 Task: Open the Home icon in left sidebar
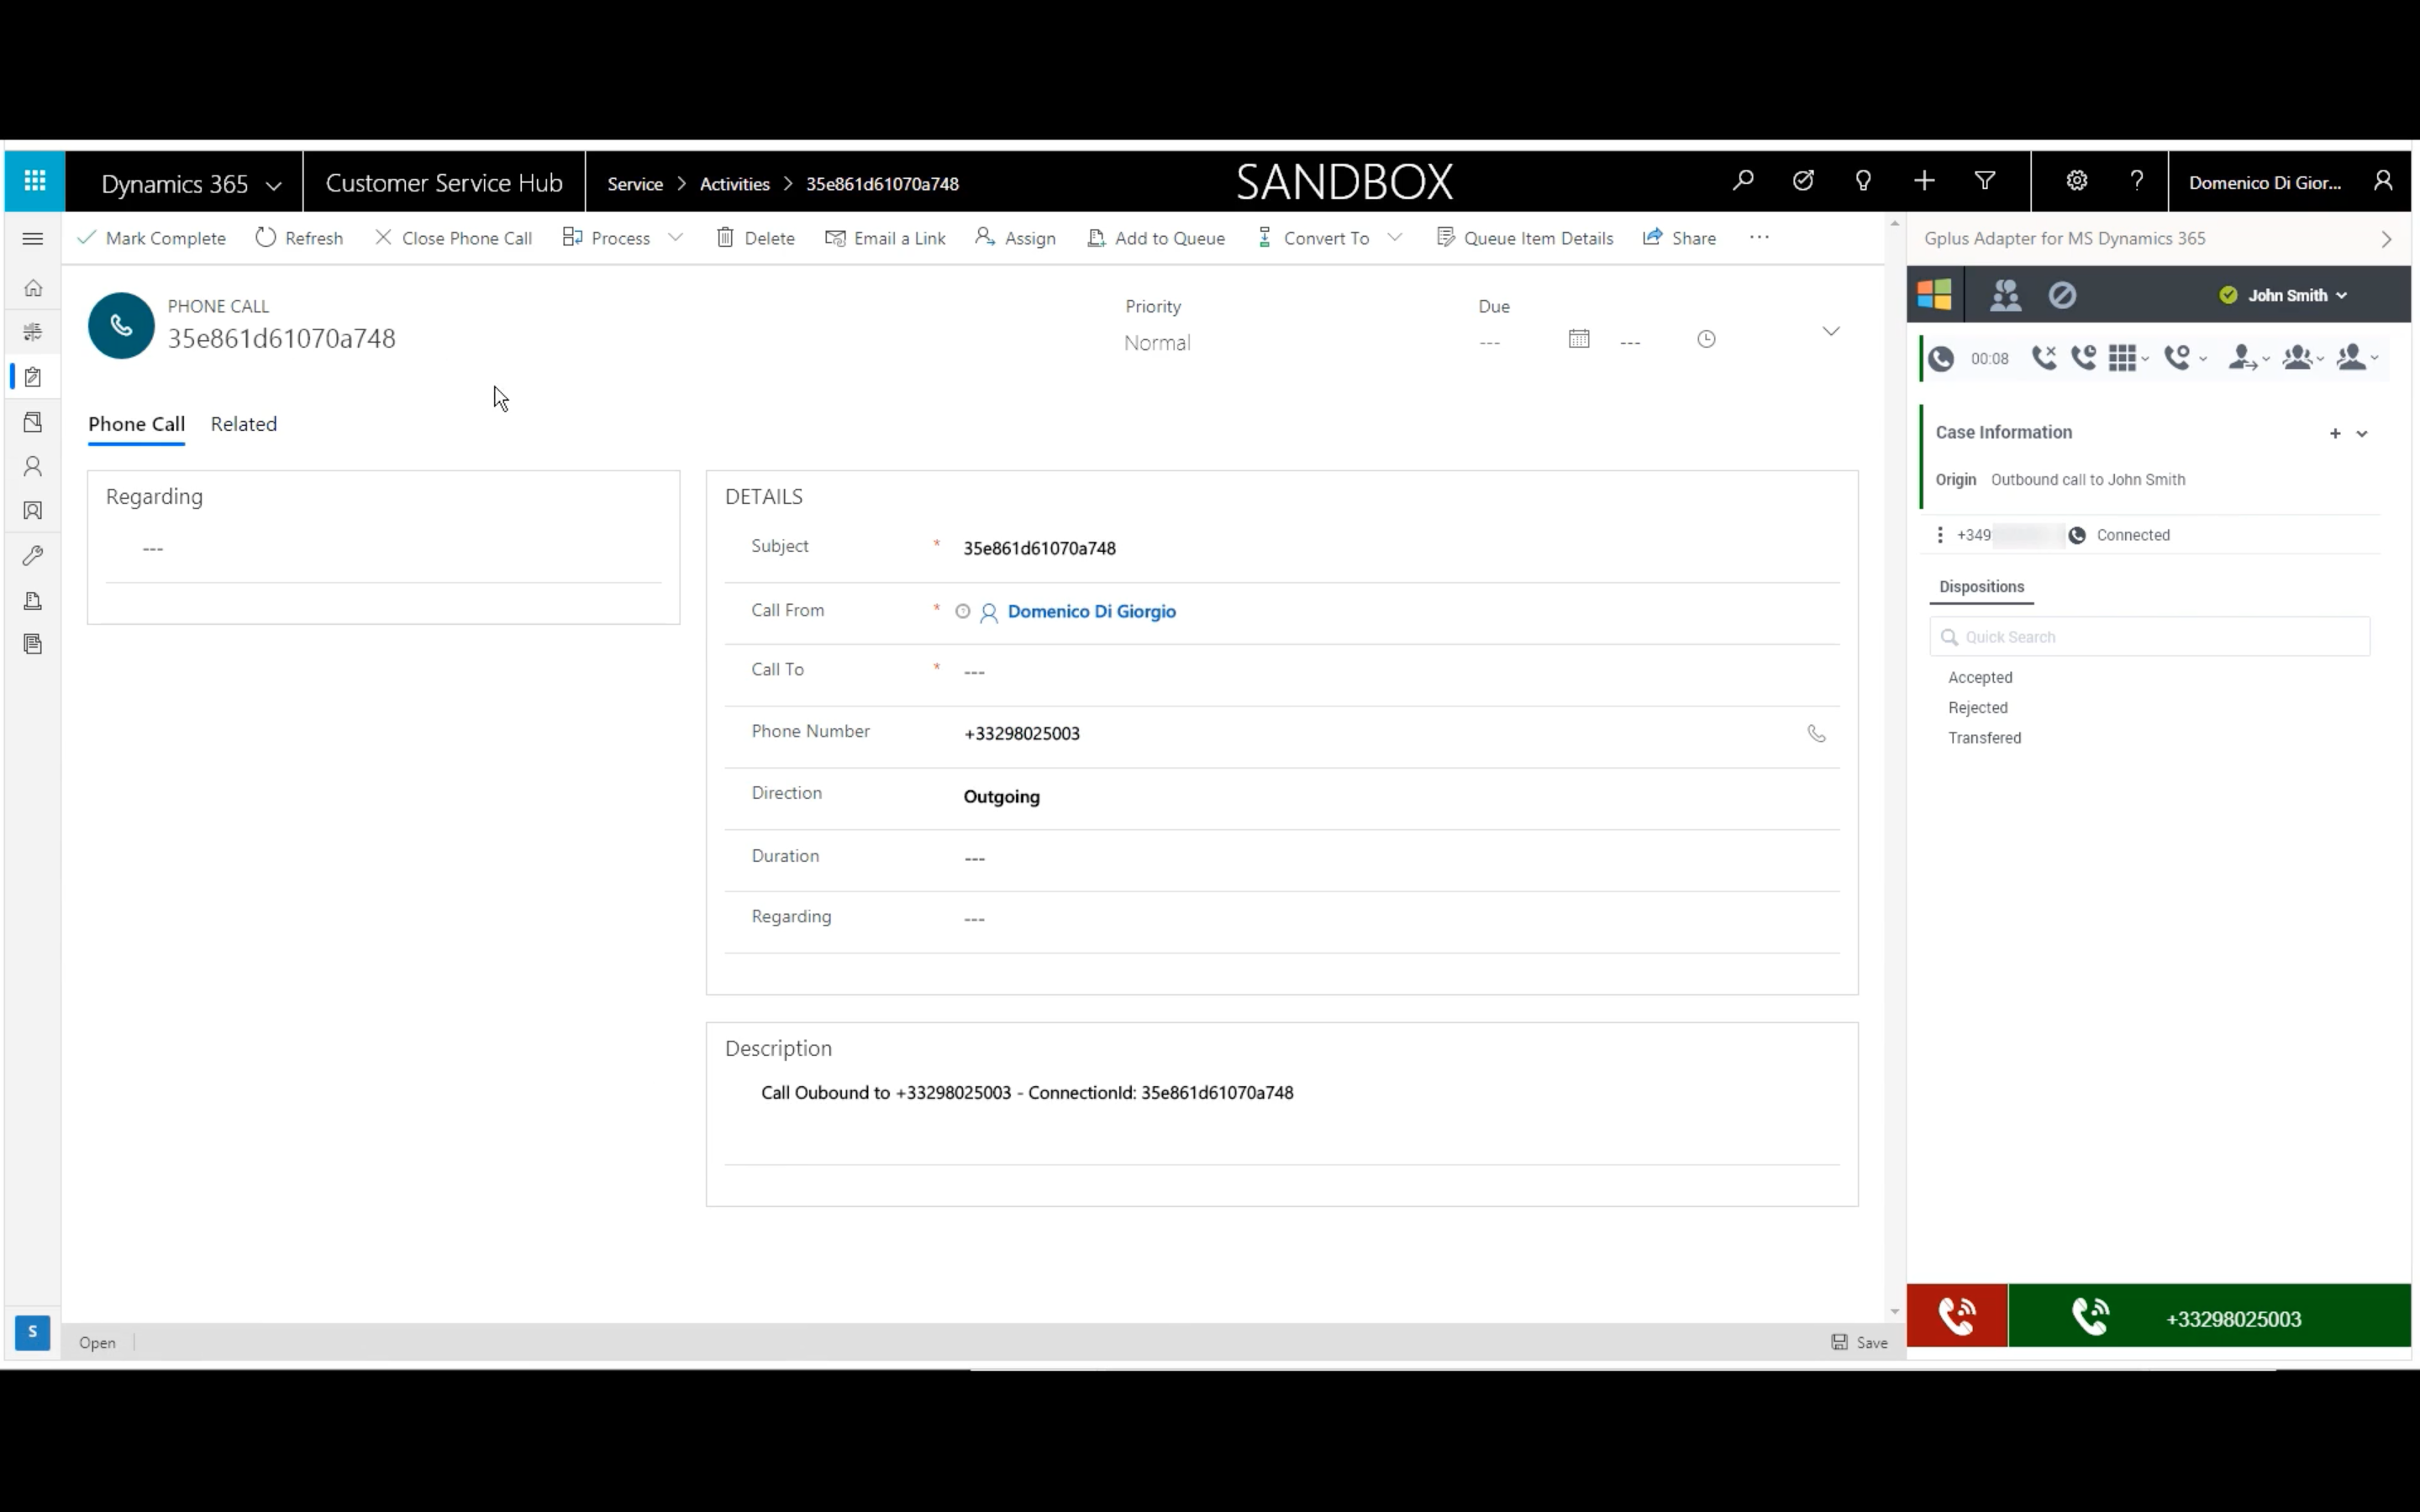[x=33, y=288]
